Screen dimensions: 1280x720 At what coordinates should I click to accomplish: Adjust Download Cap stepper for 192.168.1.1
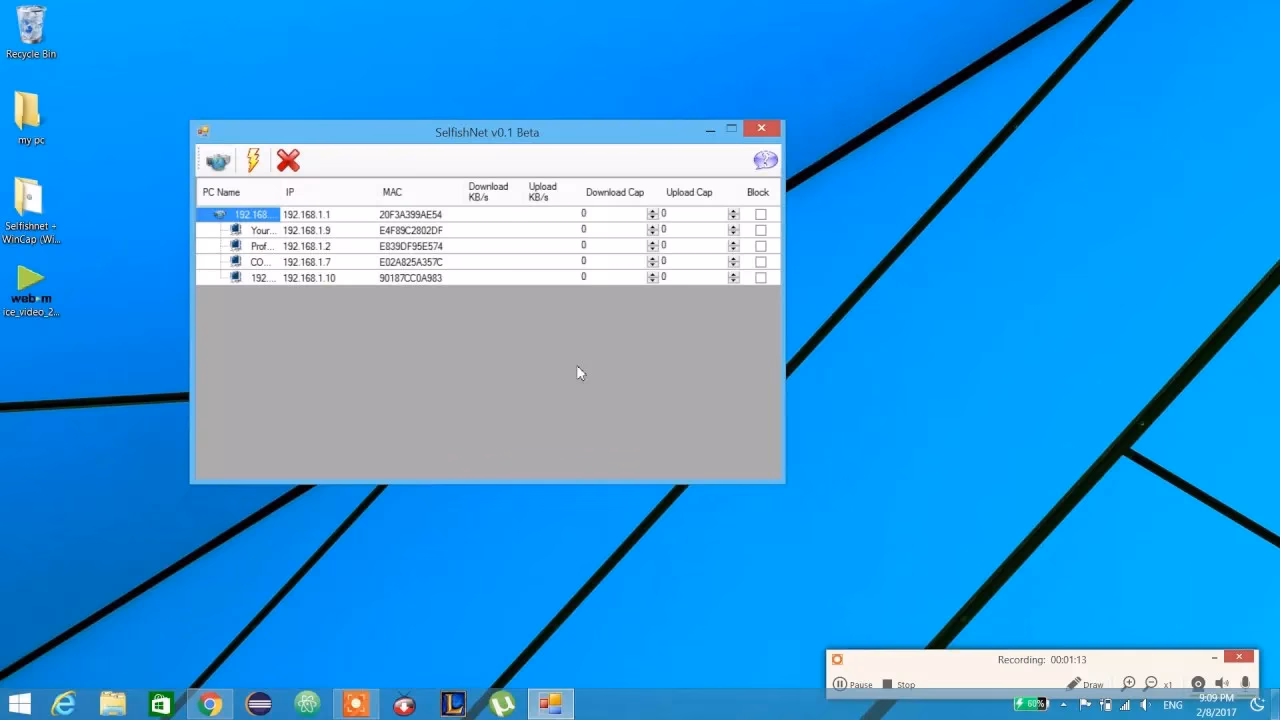point(653,214)
